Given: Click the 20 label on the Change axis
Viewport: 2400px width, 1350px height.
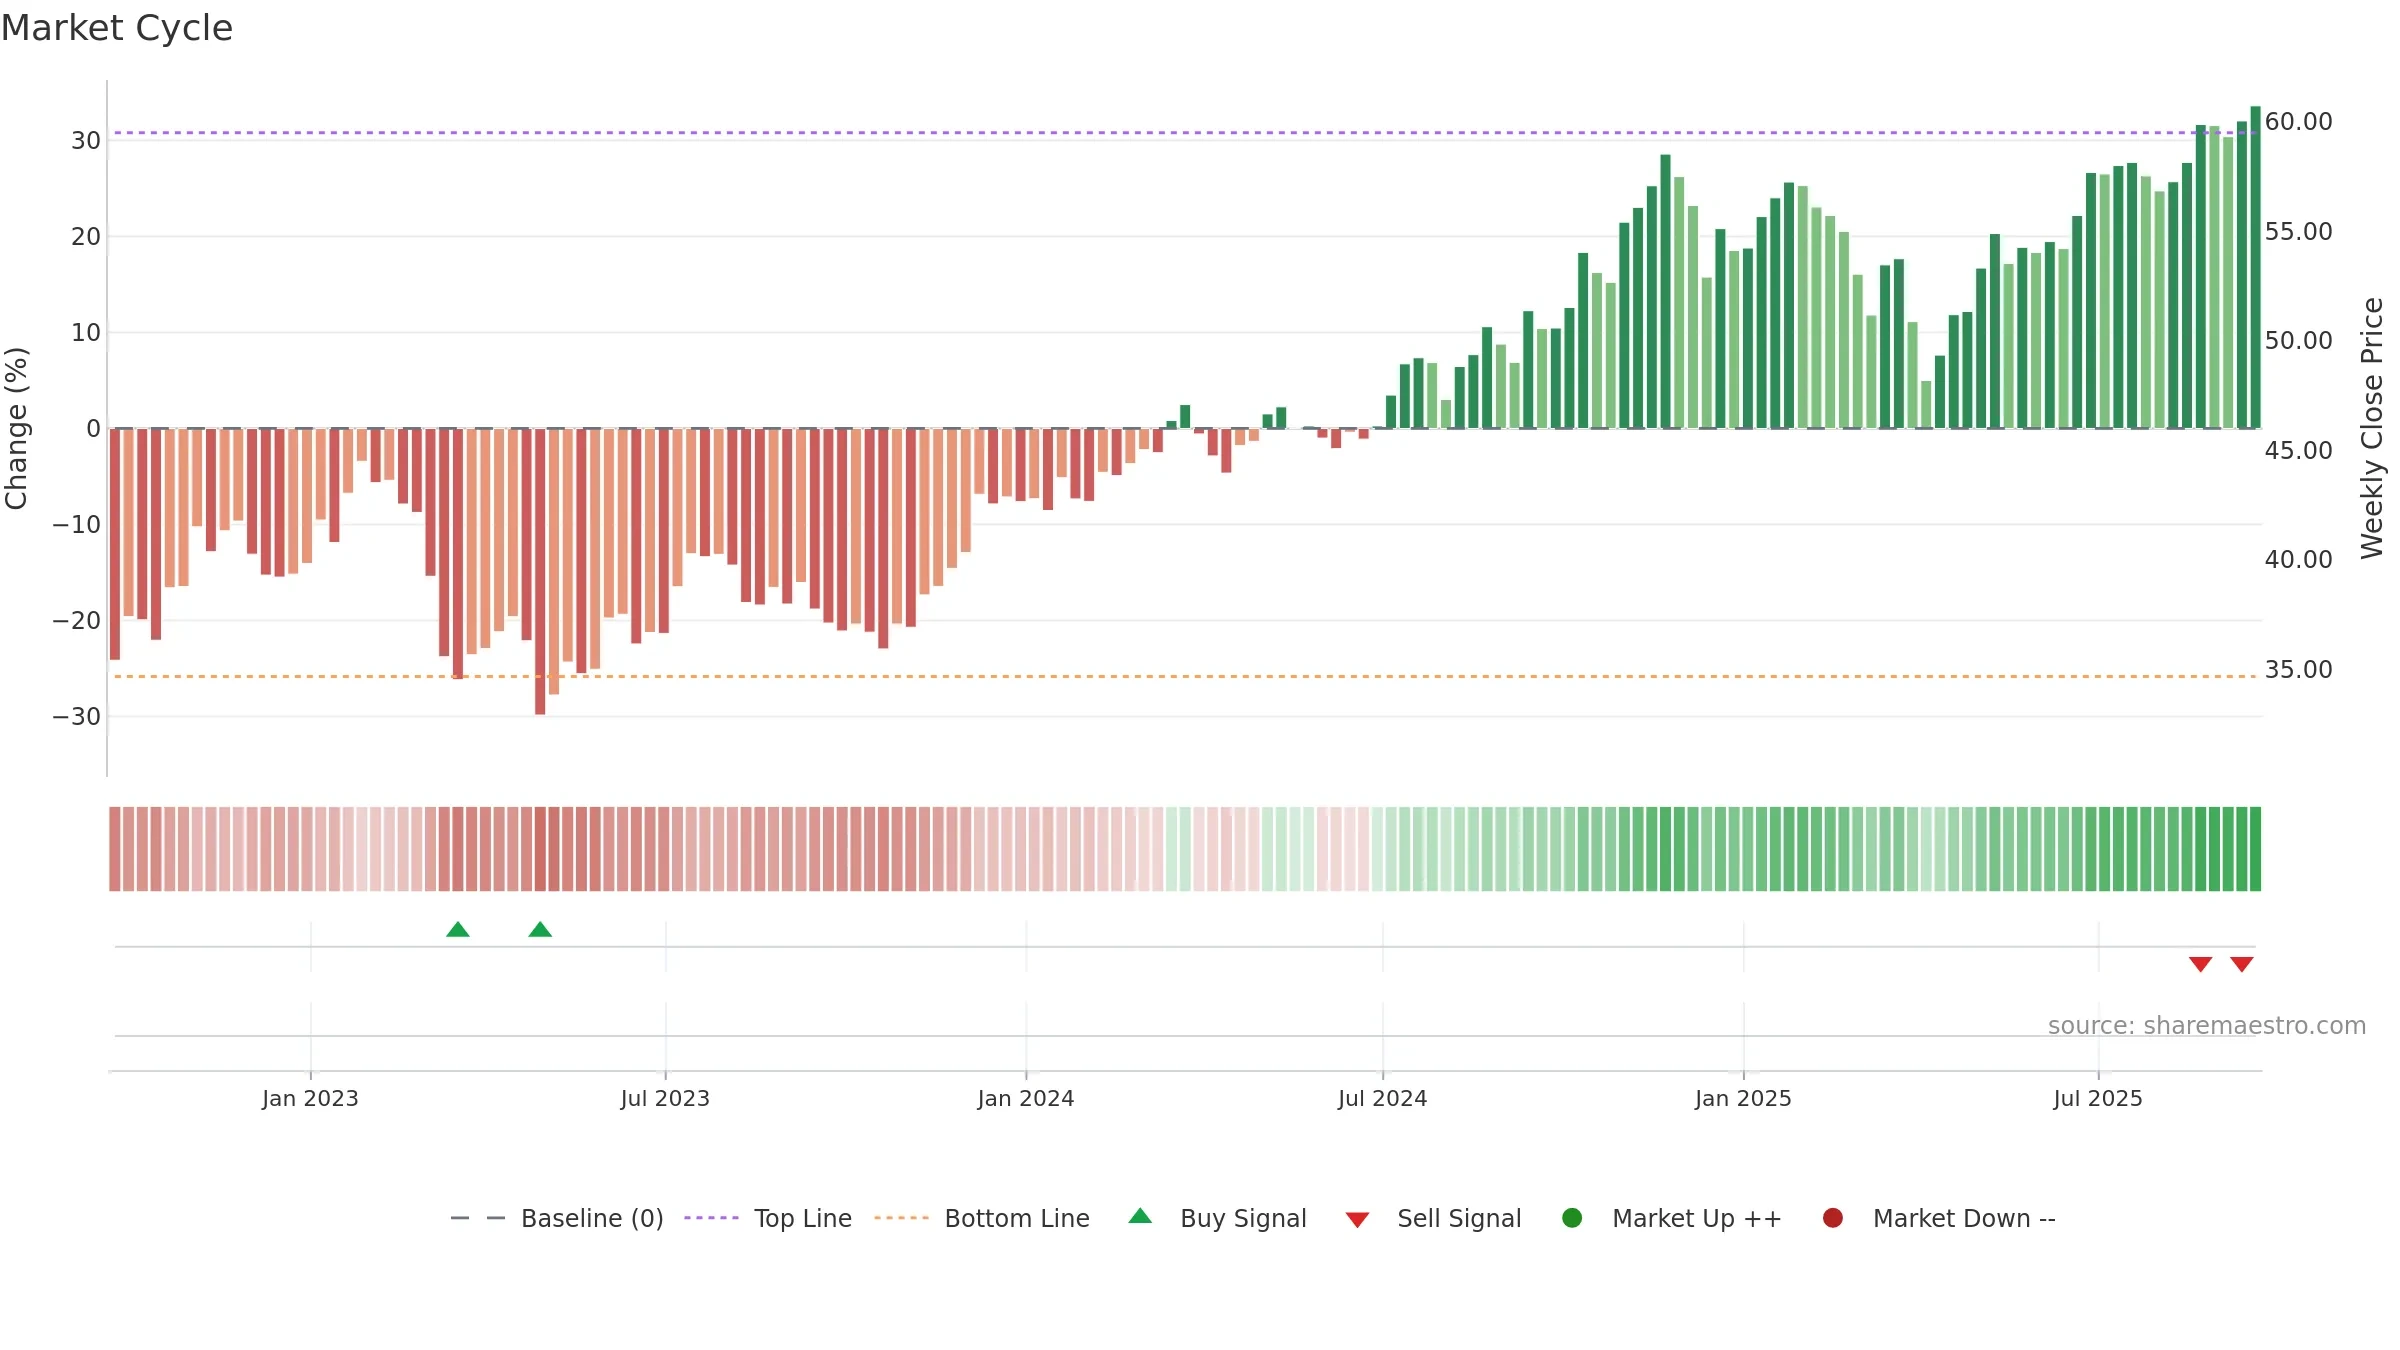Looking at the screenshot, I should coord(86,236).
